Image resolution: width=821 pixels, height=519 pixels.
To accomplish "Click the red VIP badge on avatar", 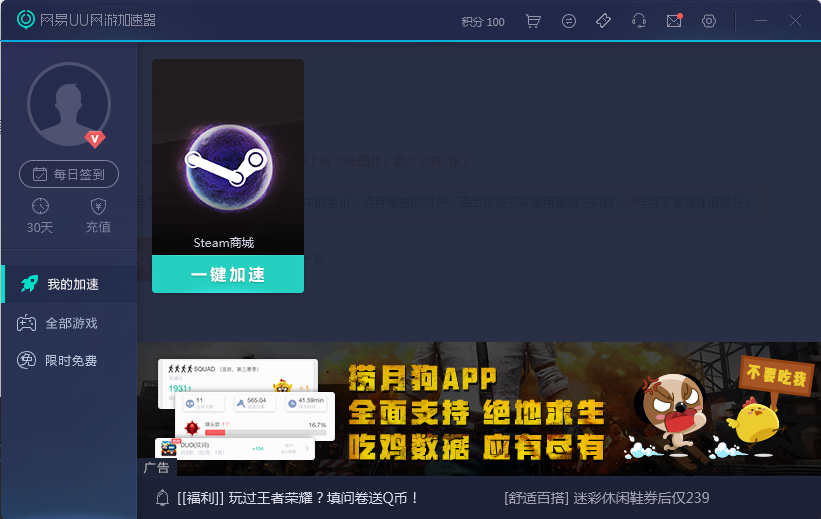I will click(x=95, y=139).
